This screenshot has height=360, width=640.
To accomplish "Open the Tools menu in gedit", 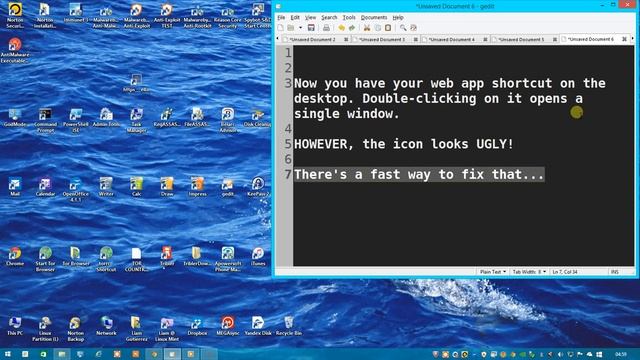I will coord(349,18).
